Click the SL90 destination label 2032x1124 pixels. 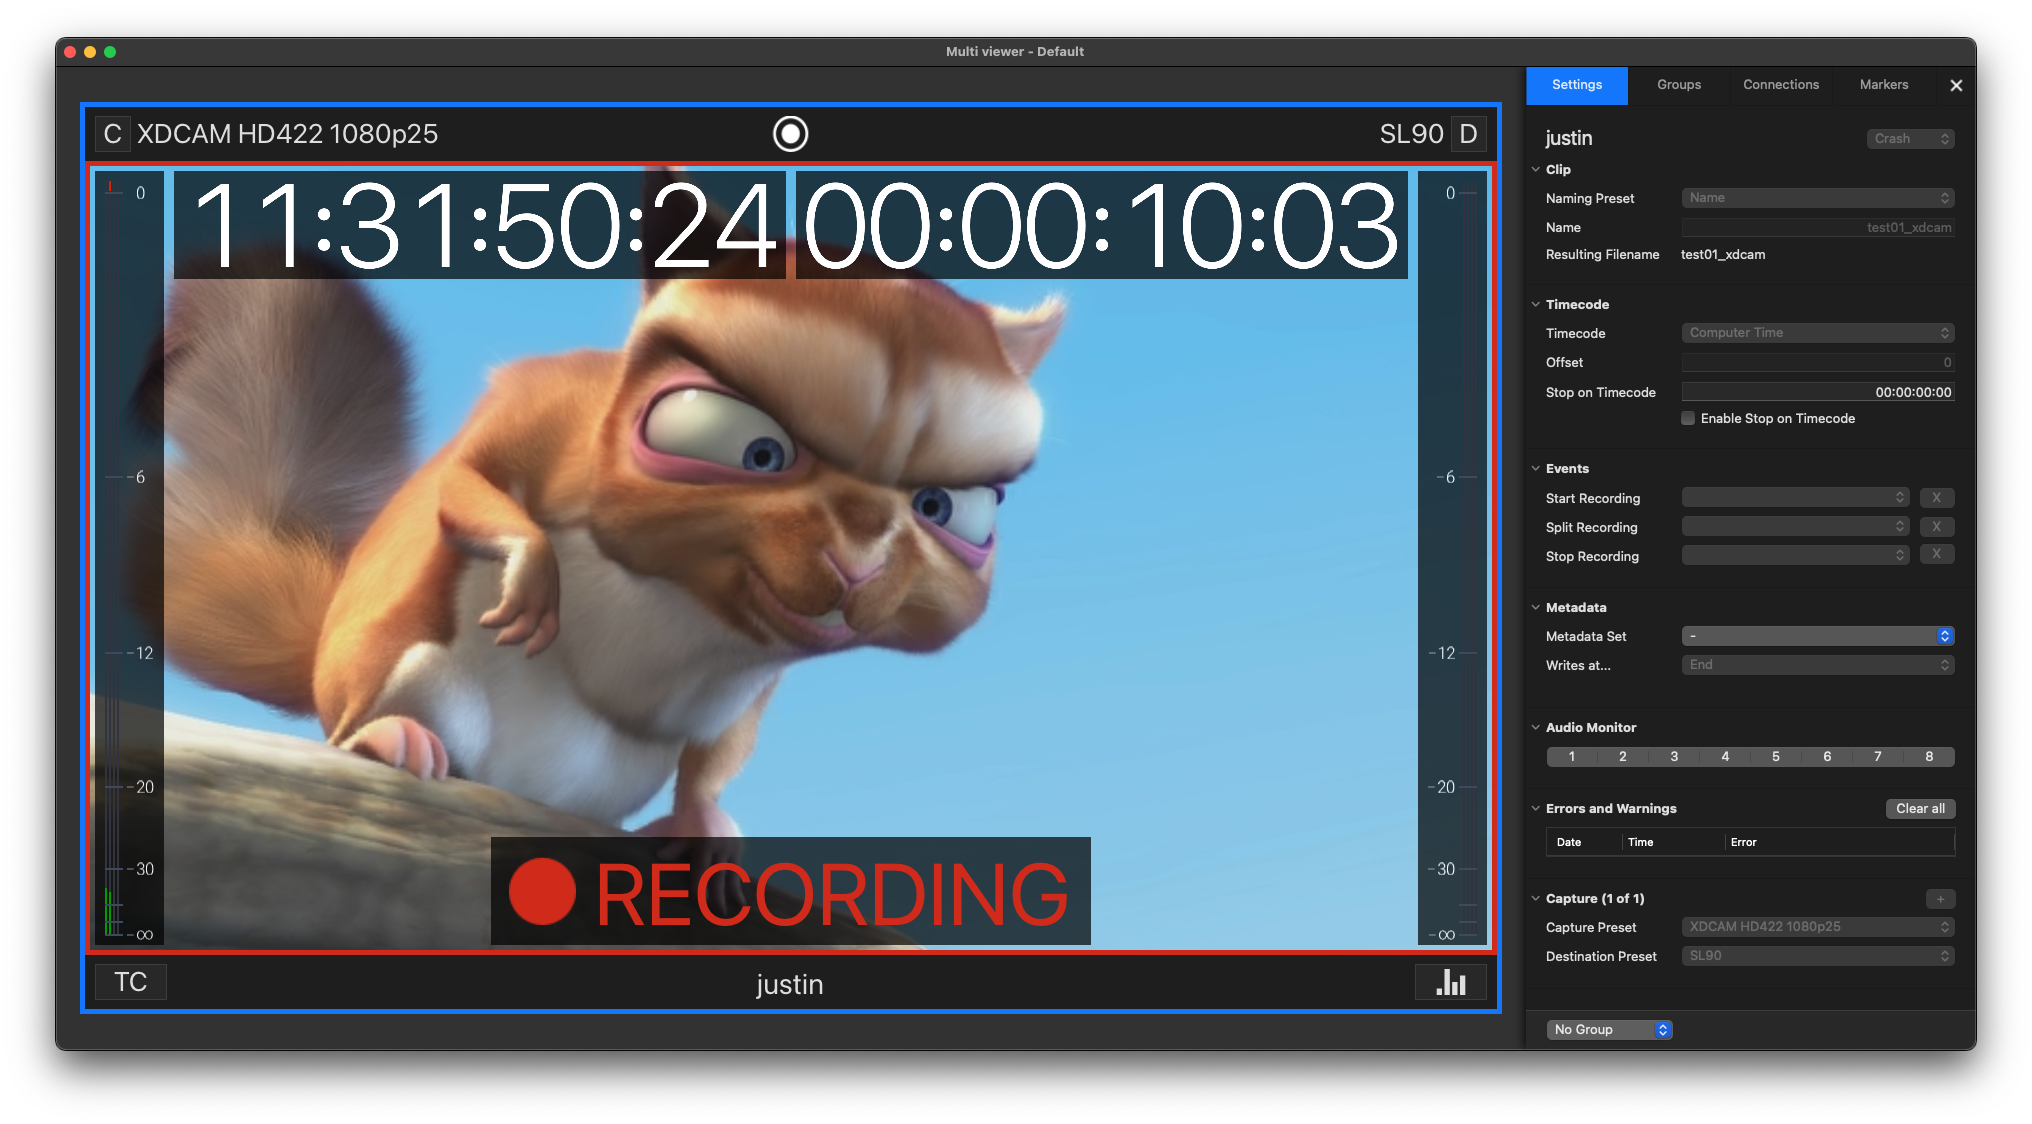(x=1411, y=134)
